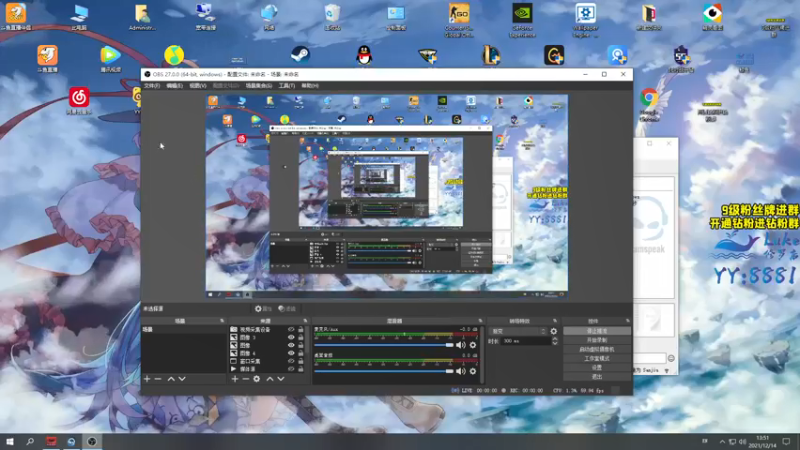Mute the 麦克风/Aux speaker icon

click(x=461, y=345)
